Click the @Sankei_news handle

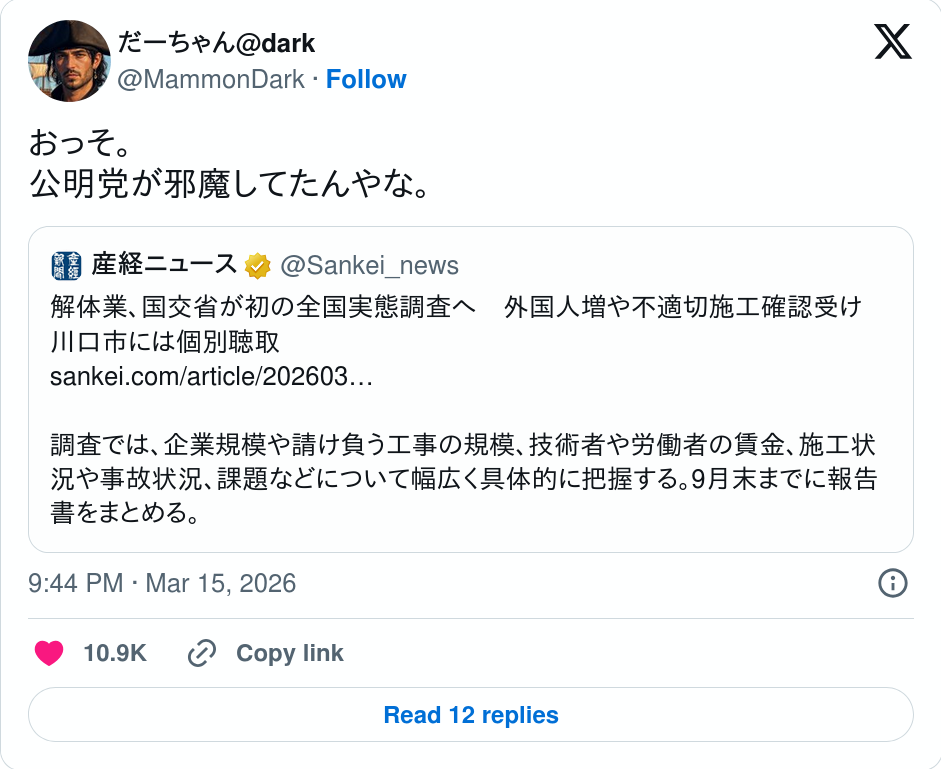coord(369,265)
